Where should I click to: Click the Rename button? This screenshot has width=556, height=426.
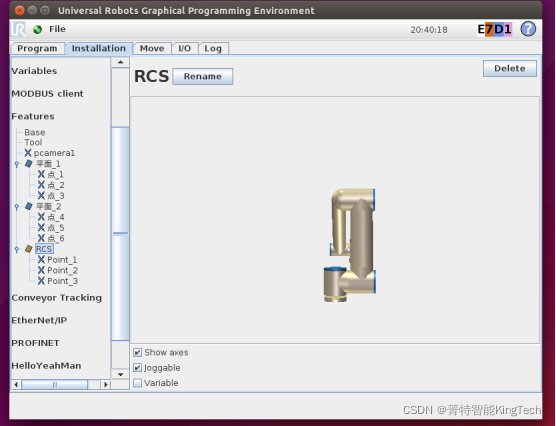click(202, 76)
